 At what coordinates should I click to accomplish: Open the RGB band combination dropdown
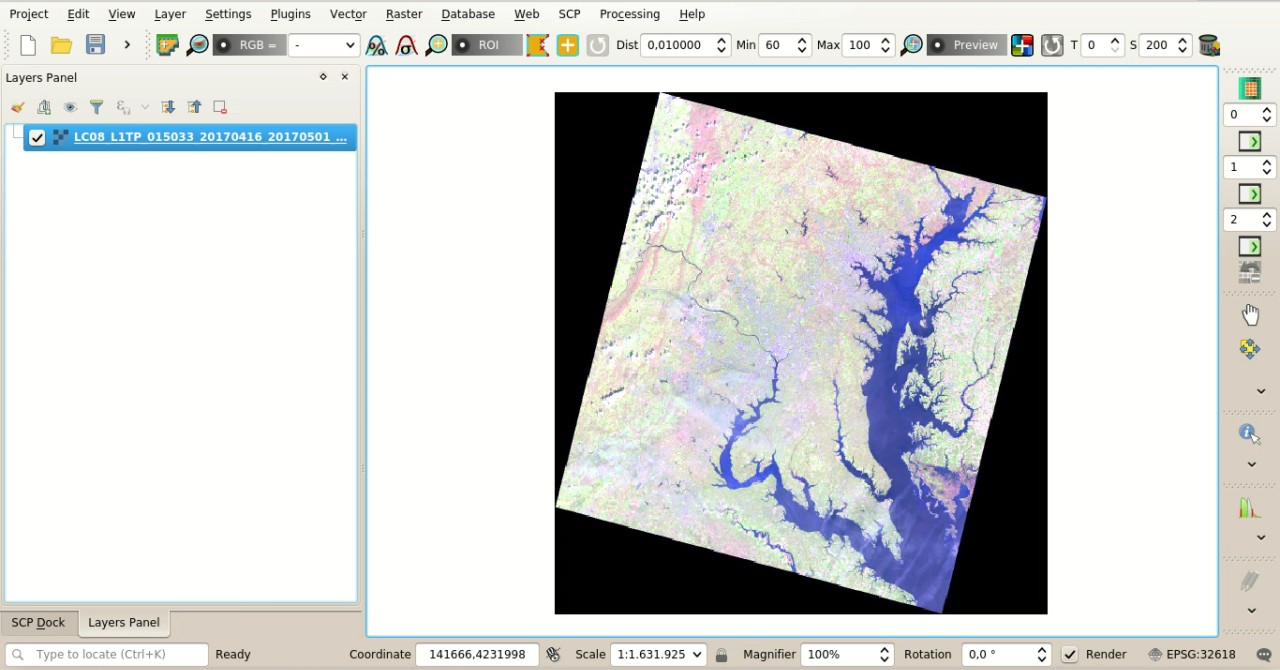322,45
